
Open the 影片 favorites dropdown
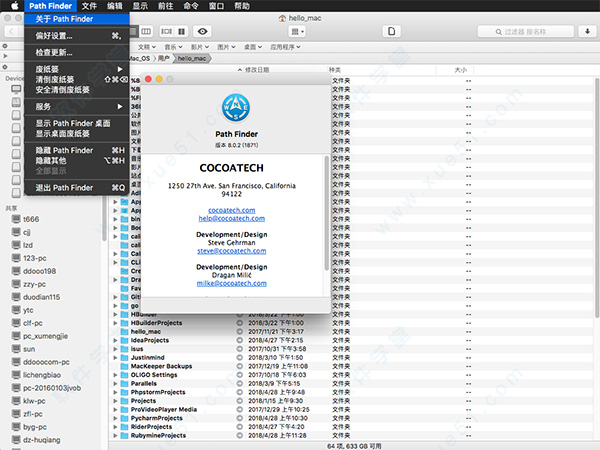coord(200,47)
